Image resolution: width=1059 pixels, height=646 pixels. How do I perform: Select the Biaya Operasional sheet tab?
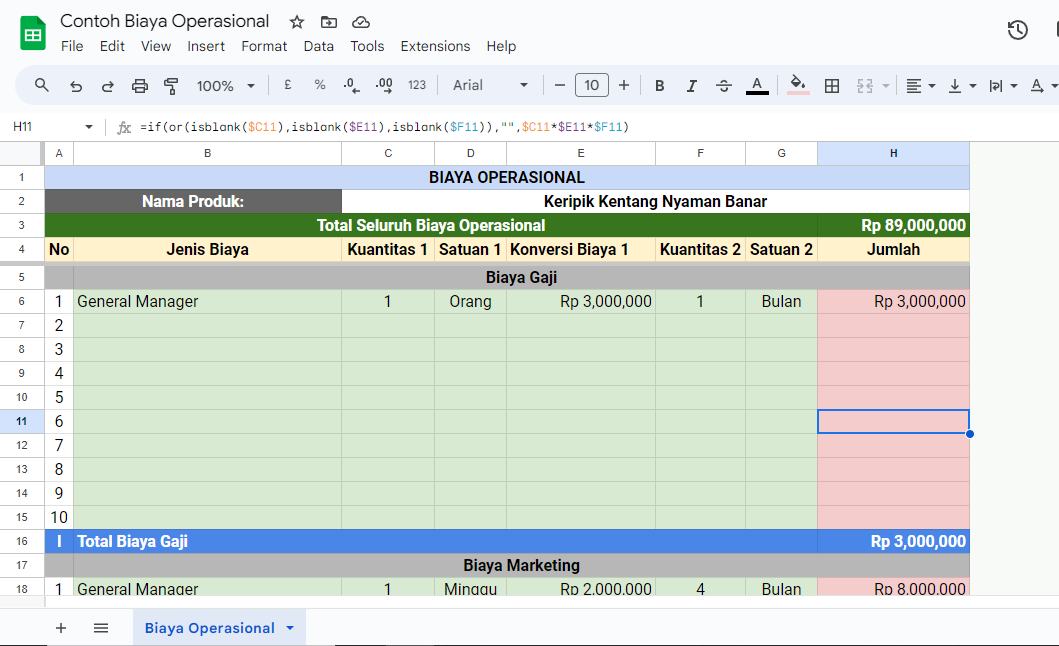(x=219, y=628)
